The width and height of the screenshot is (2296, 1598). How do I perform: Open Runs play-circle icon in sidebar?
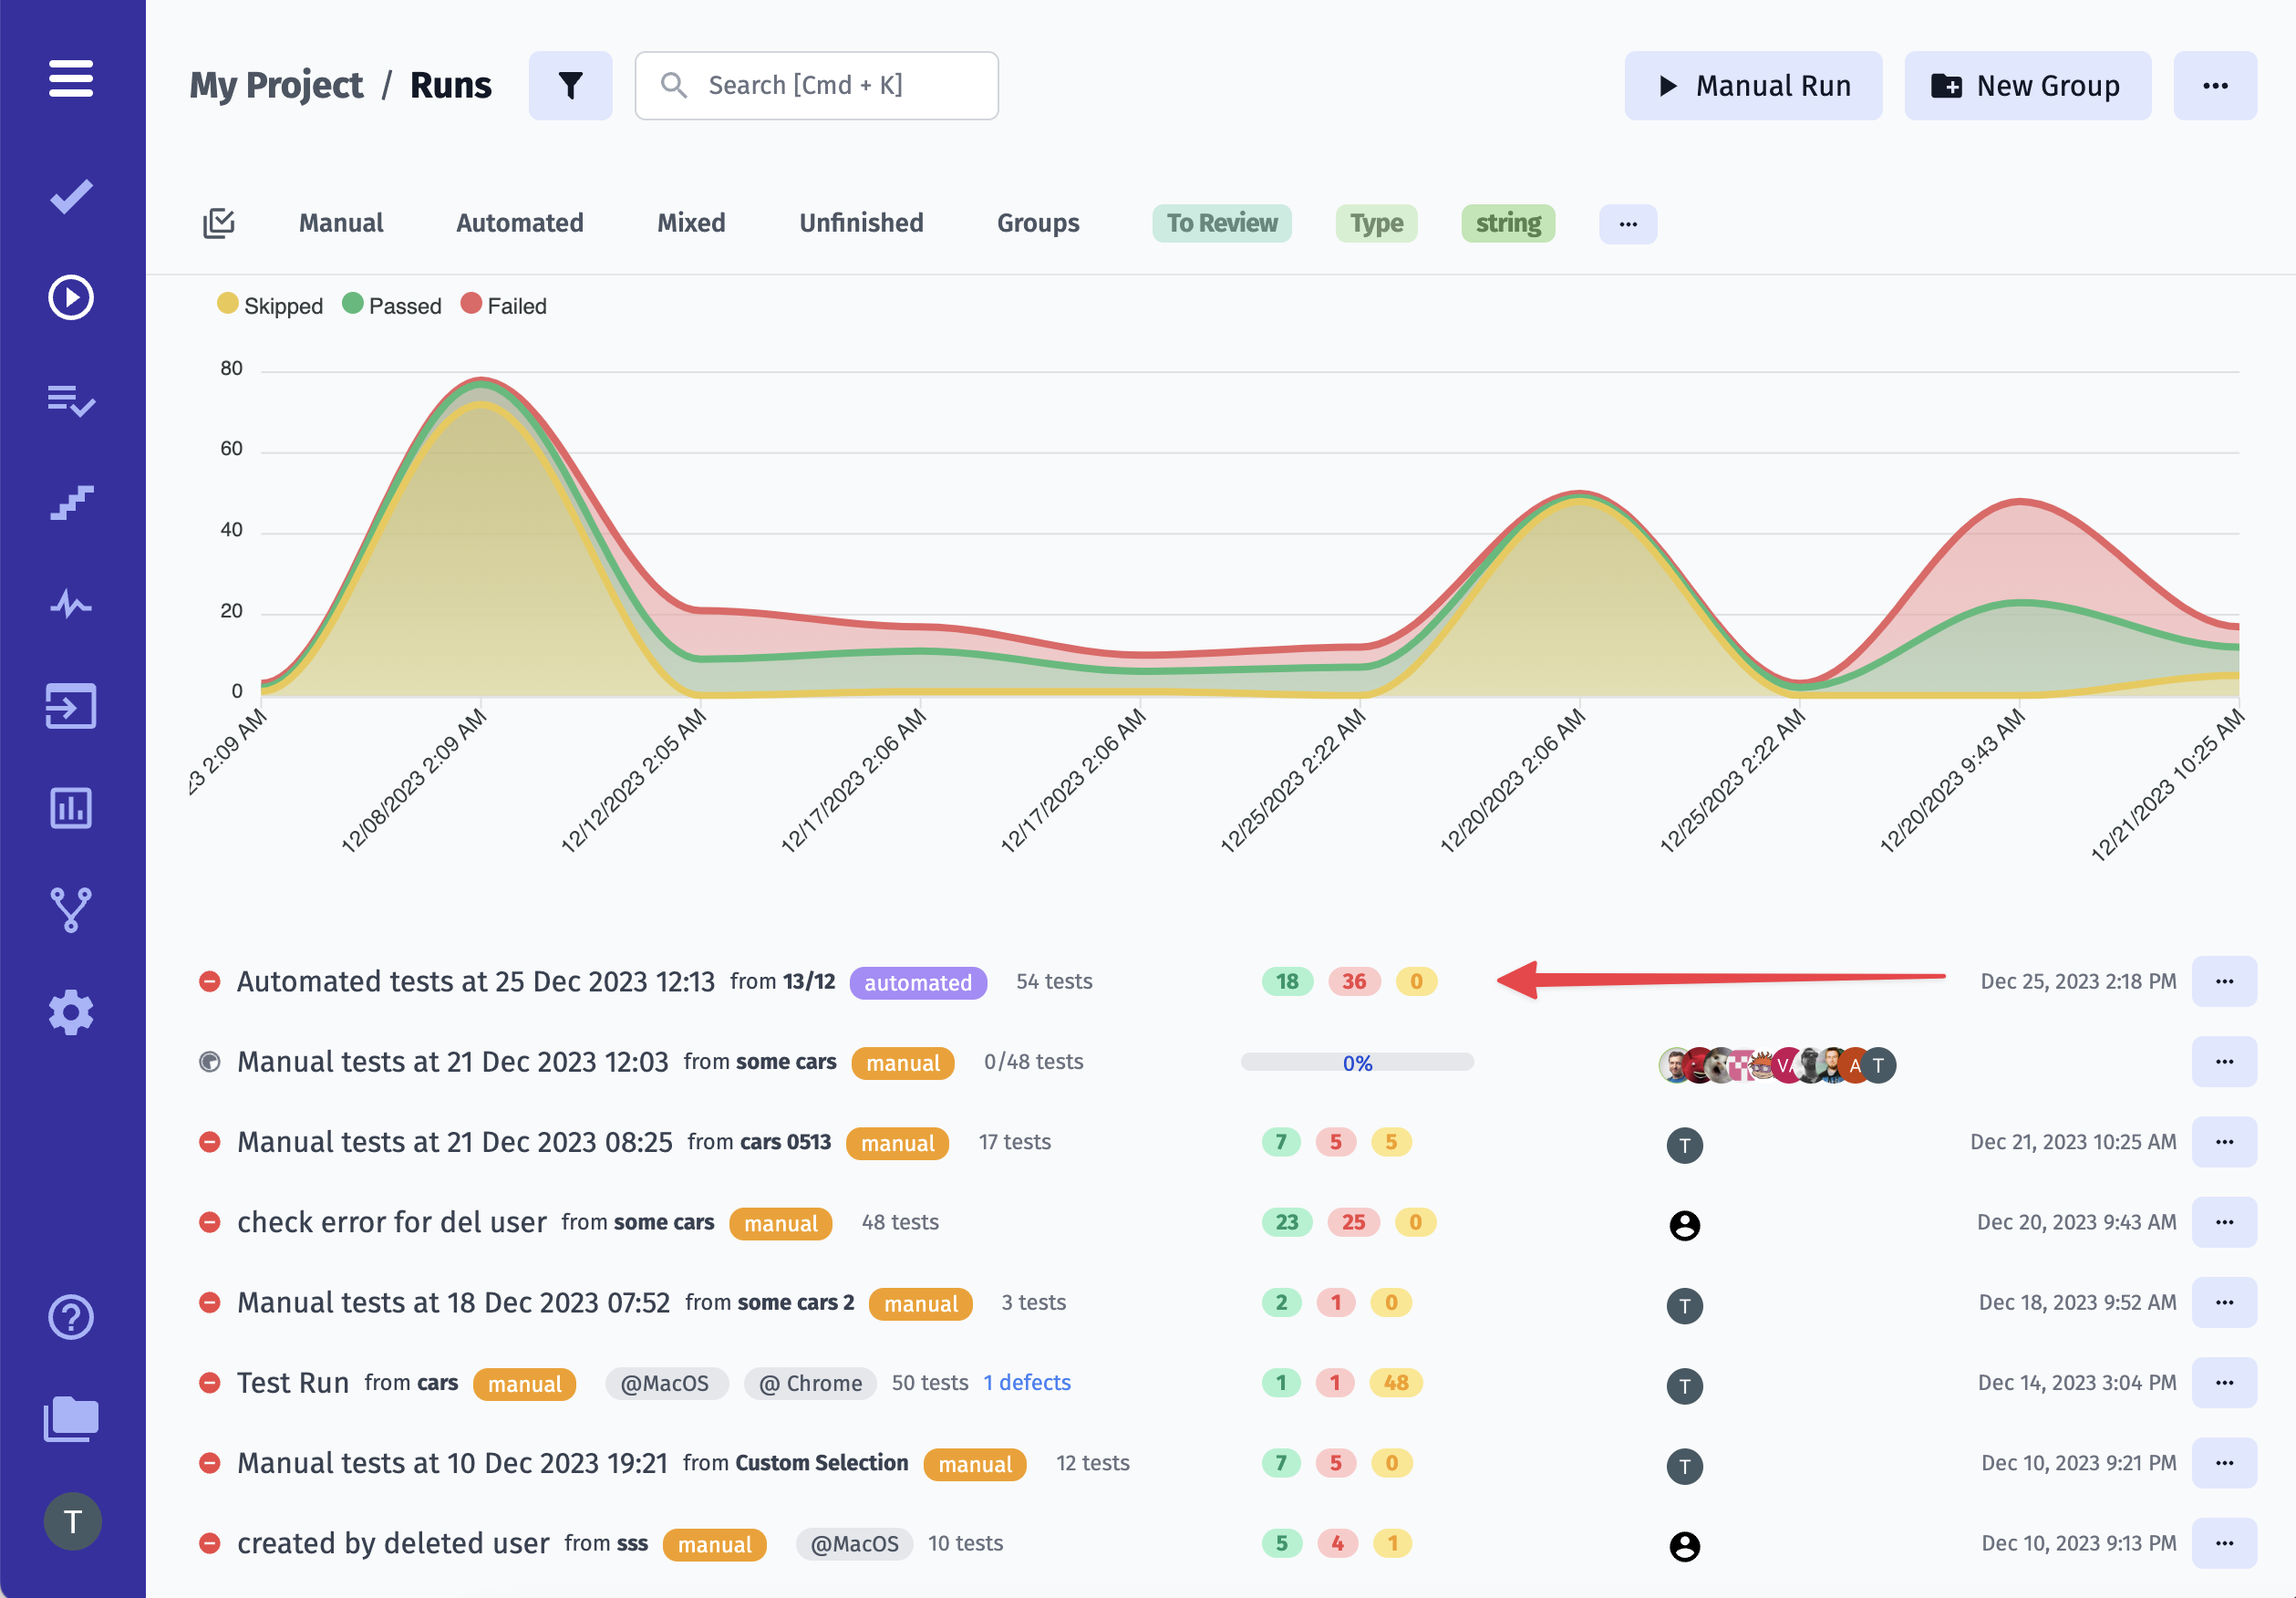(71, 297)
